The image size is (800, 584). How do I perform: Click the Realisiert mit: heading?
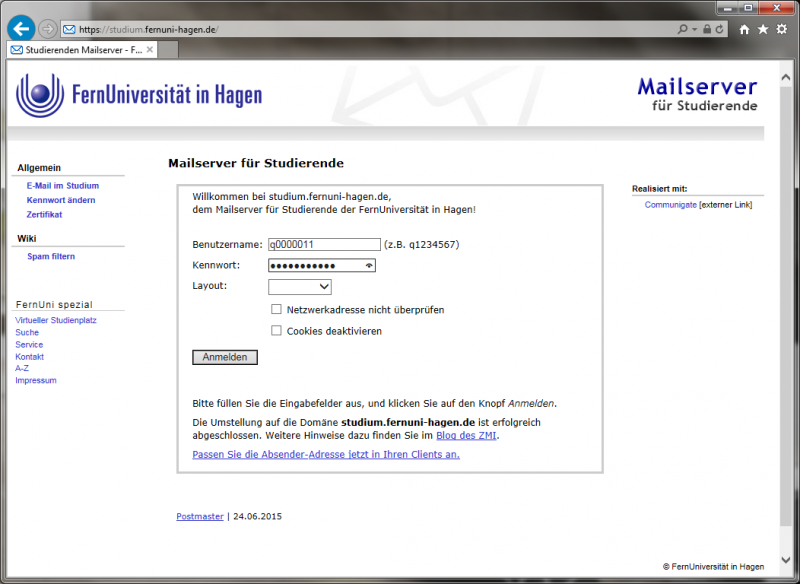[x=660, y=189]
